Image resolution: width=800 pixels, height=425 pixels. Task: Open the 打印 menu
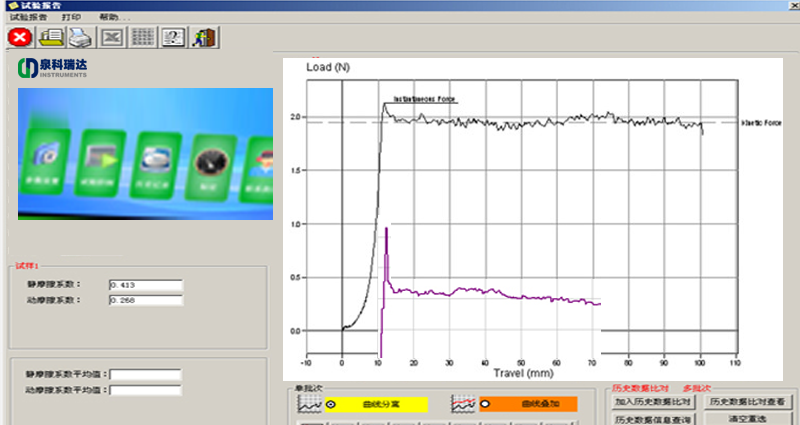[x=72, y=17]
